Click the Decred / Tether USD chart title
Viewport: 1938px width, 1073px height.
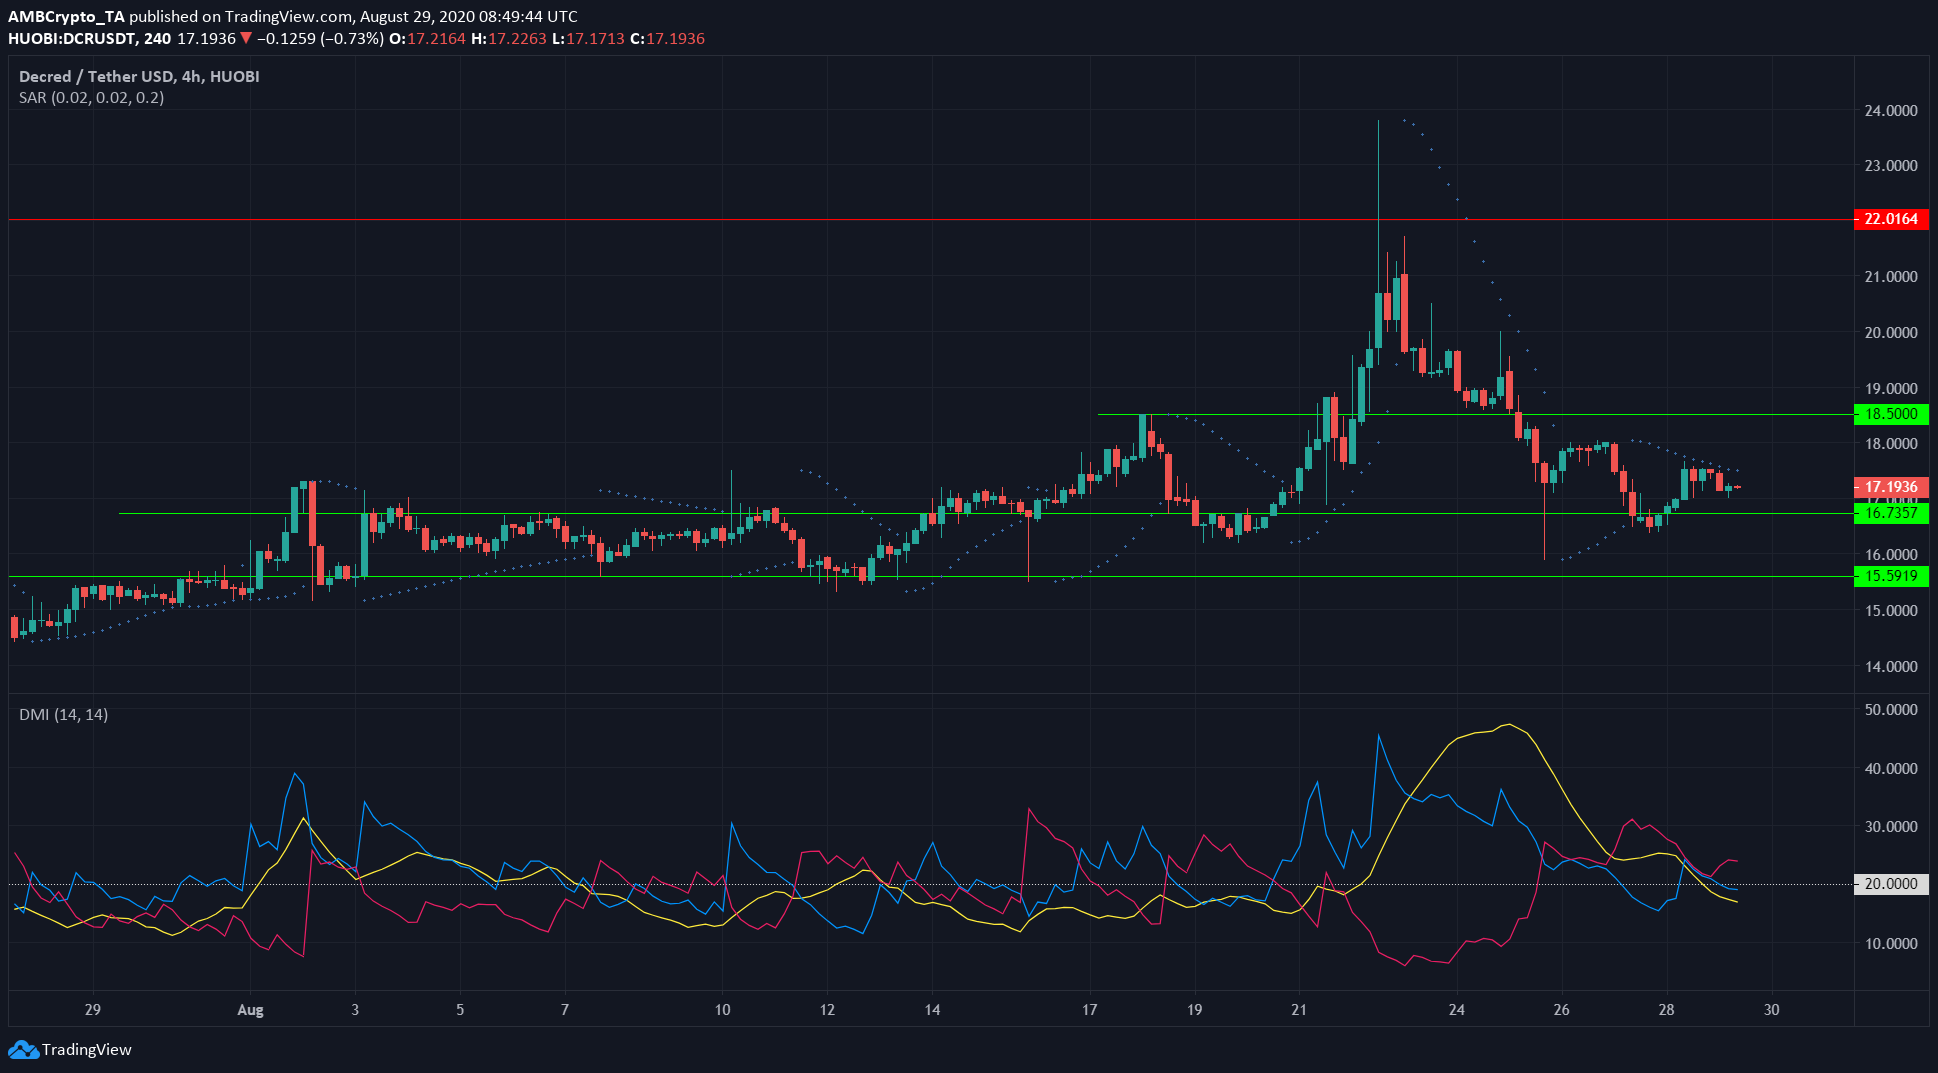pos(139,77)
